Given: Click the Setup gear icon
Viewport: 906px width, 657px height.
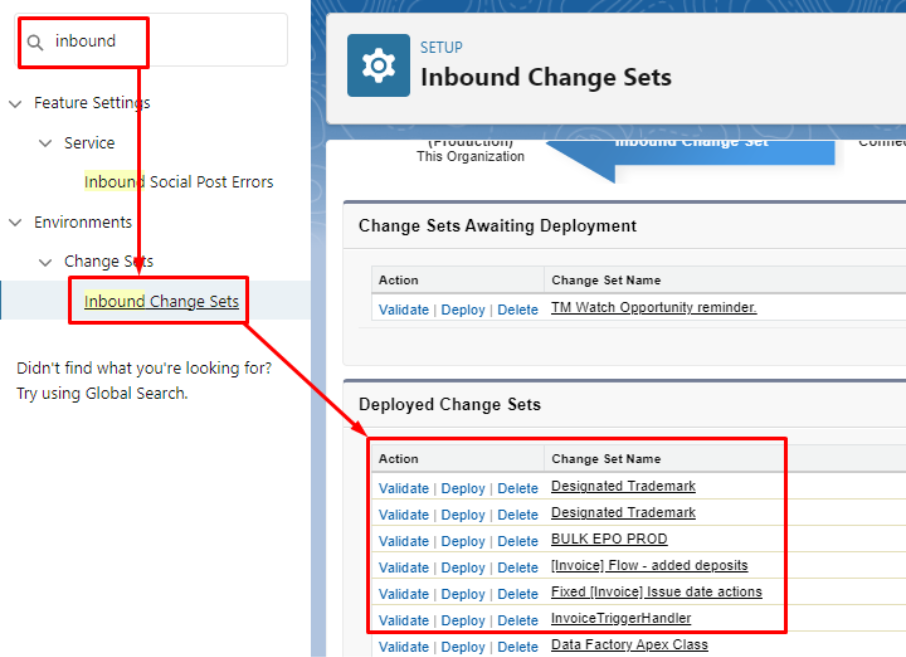Looking at the screenshot, I should pos(378,65).
